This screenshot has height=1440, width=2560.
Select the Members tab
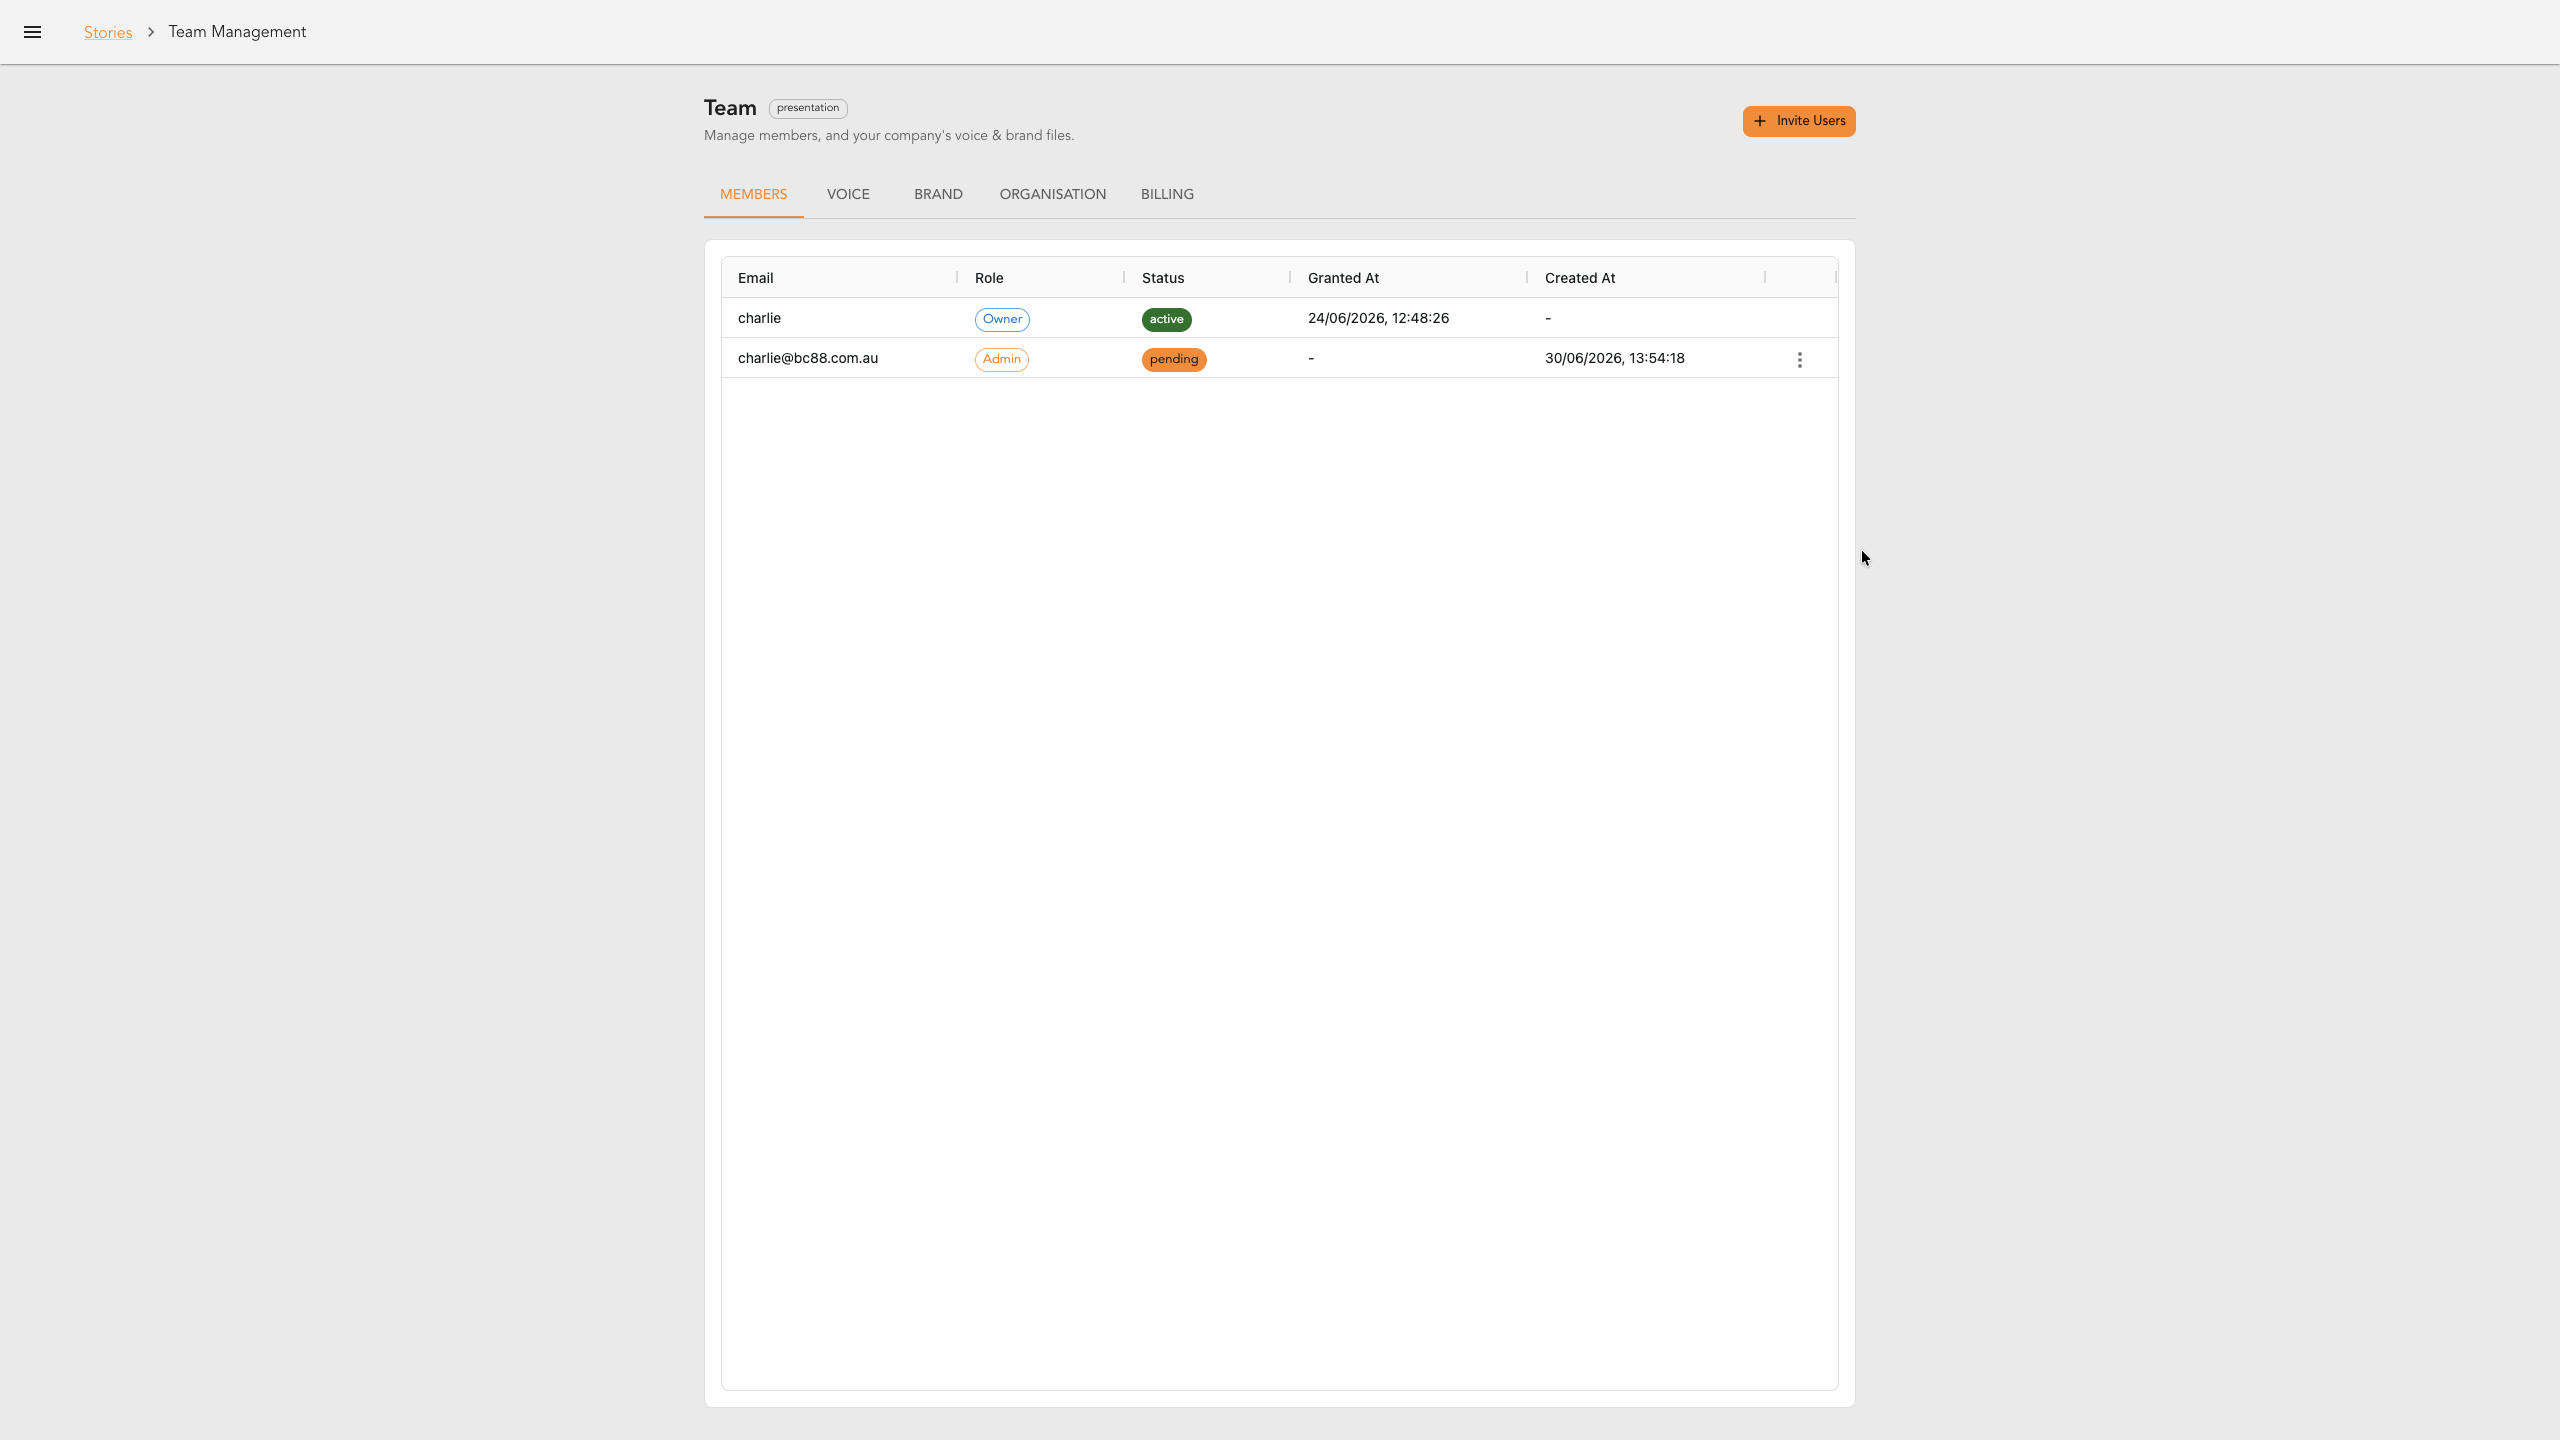754,194
